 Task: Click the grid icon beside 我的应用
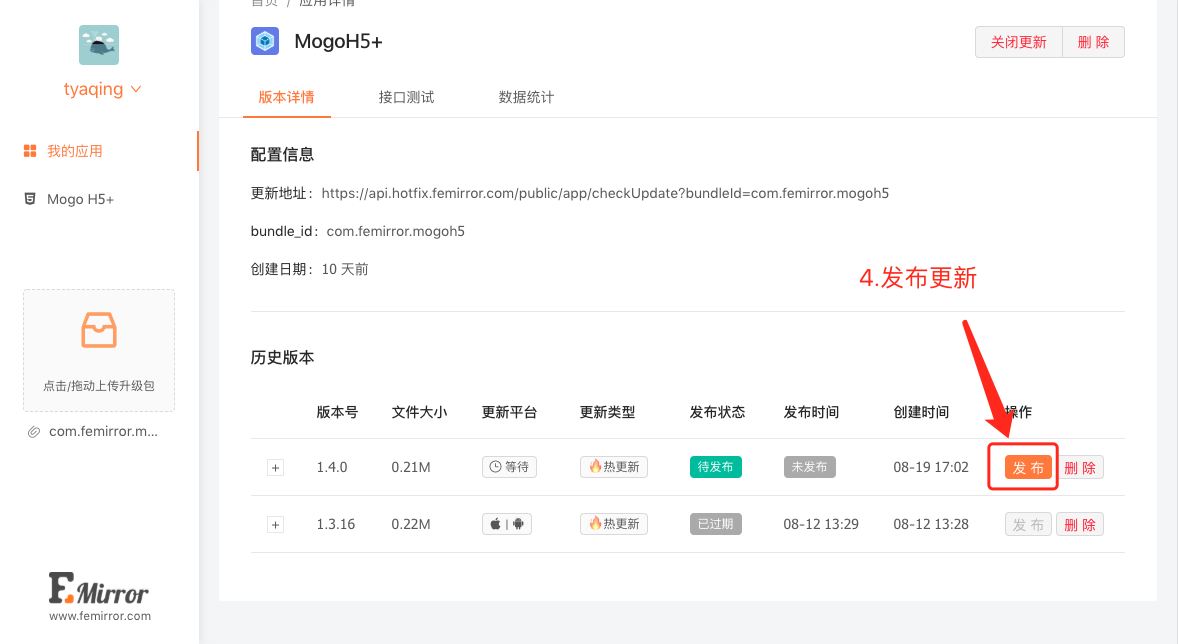click(30, 151)
